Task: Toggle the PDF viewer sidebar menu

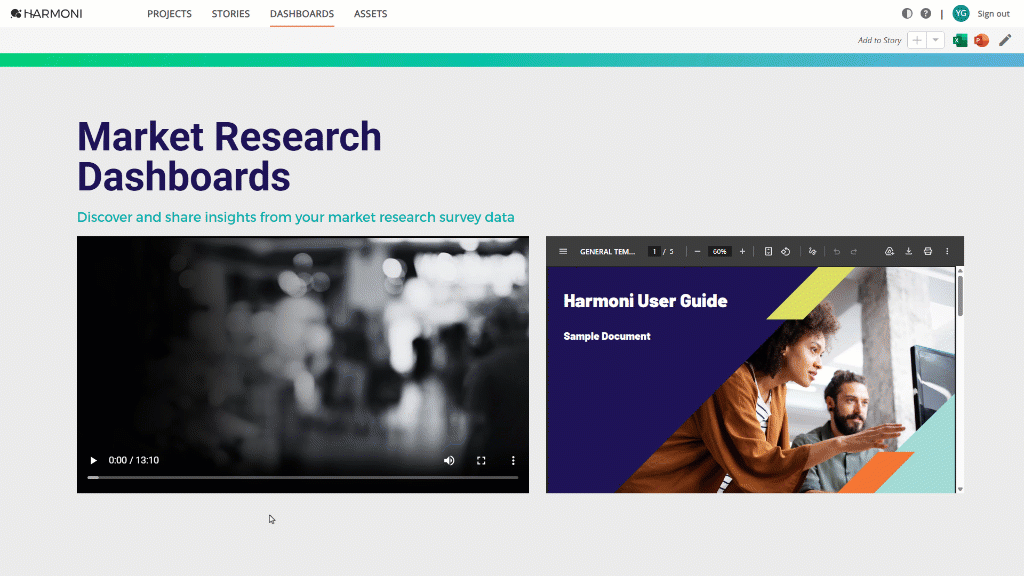Action: coord(563,251)
